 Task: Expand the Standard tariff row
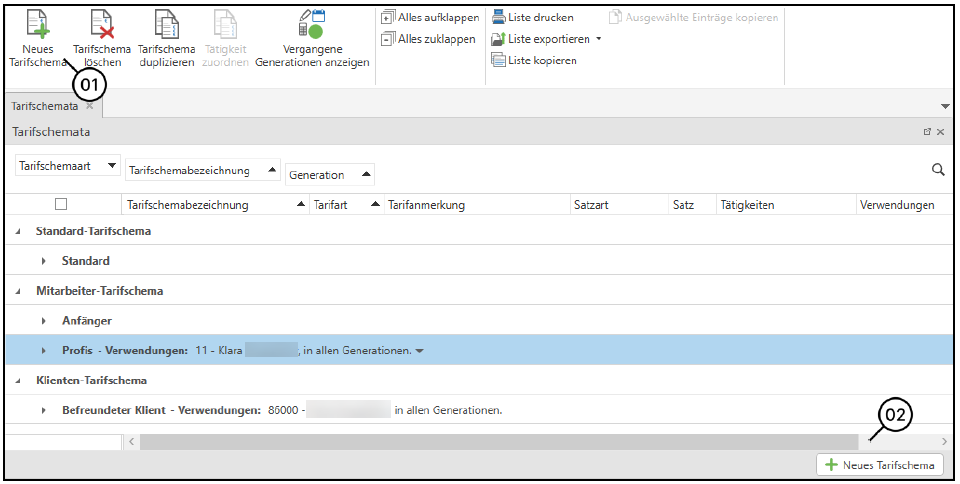(44, 262)
